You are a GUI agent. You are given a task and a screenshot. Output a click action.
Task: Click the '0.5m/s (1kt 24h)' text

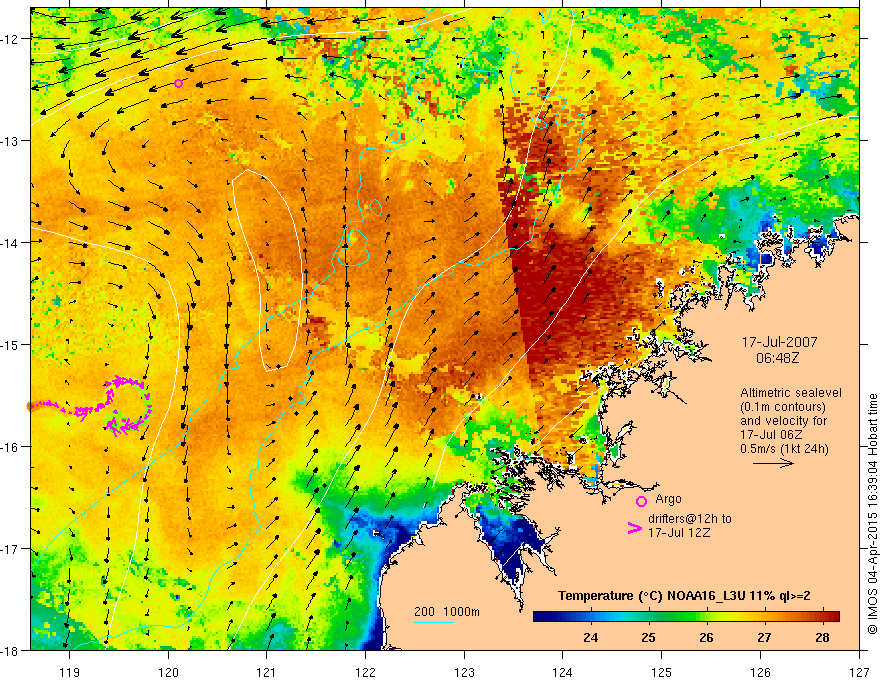[784, 449]
